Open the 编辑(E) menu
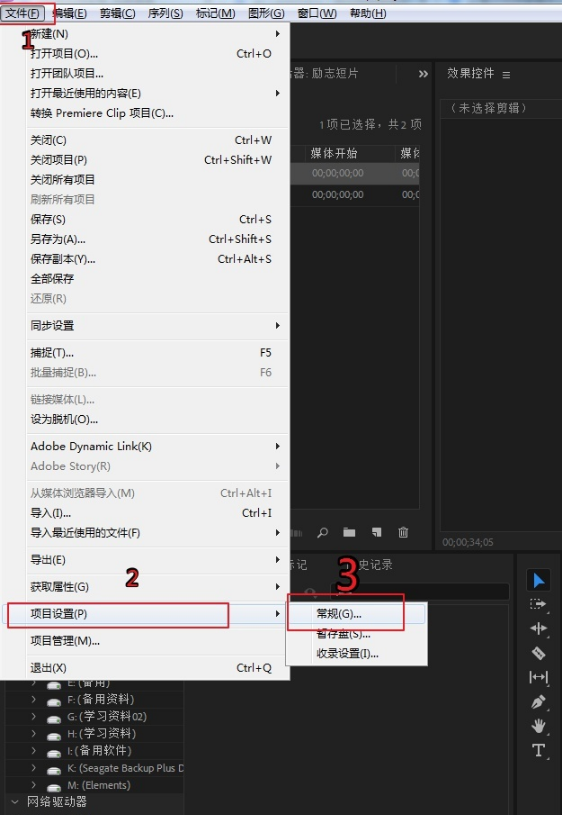Image resolution: width=565 pixels, height=815 pixels. pos(70,13)
